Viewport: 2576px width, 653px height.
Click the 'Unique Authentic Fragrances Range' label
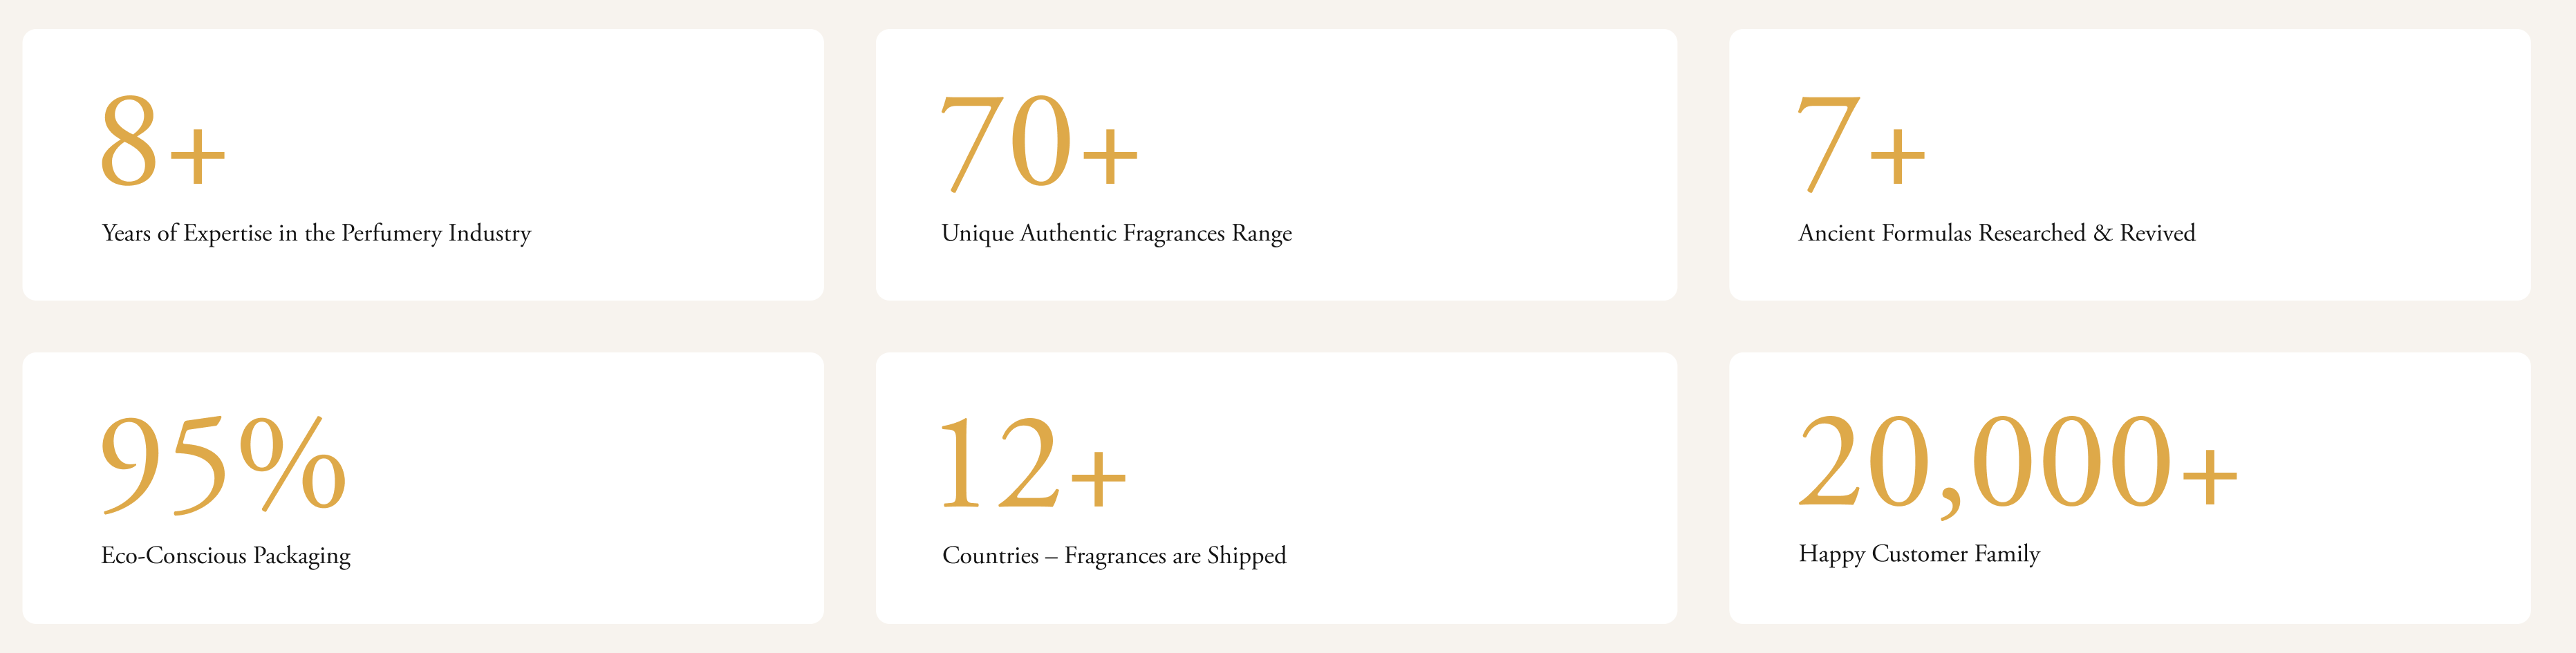point(1116,233)
